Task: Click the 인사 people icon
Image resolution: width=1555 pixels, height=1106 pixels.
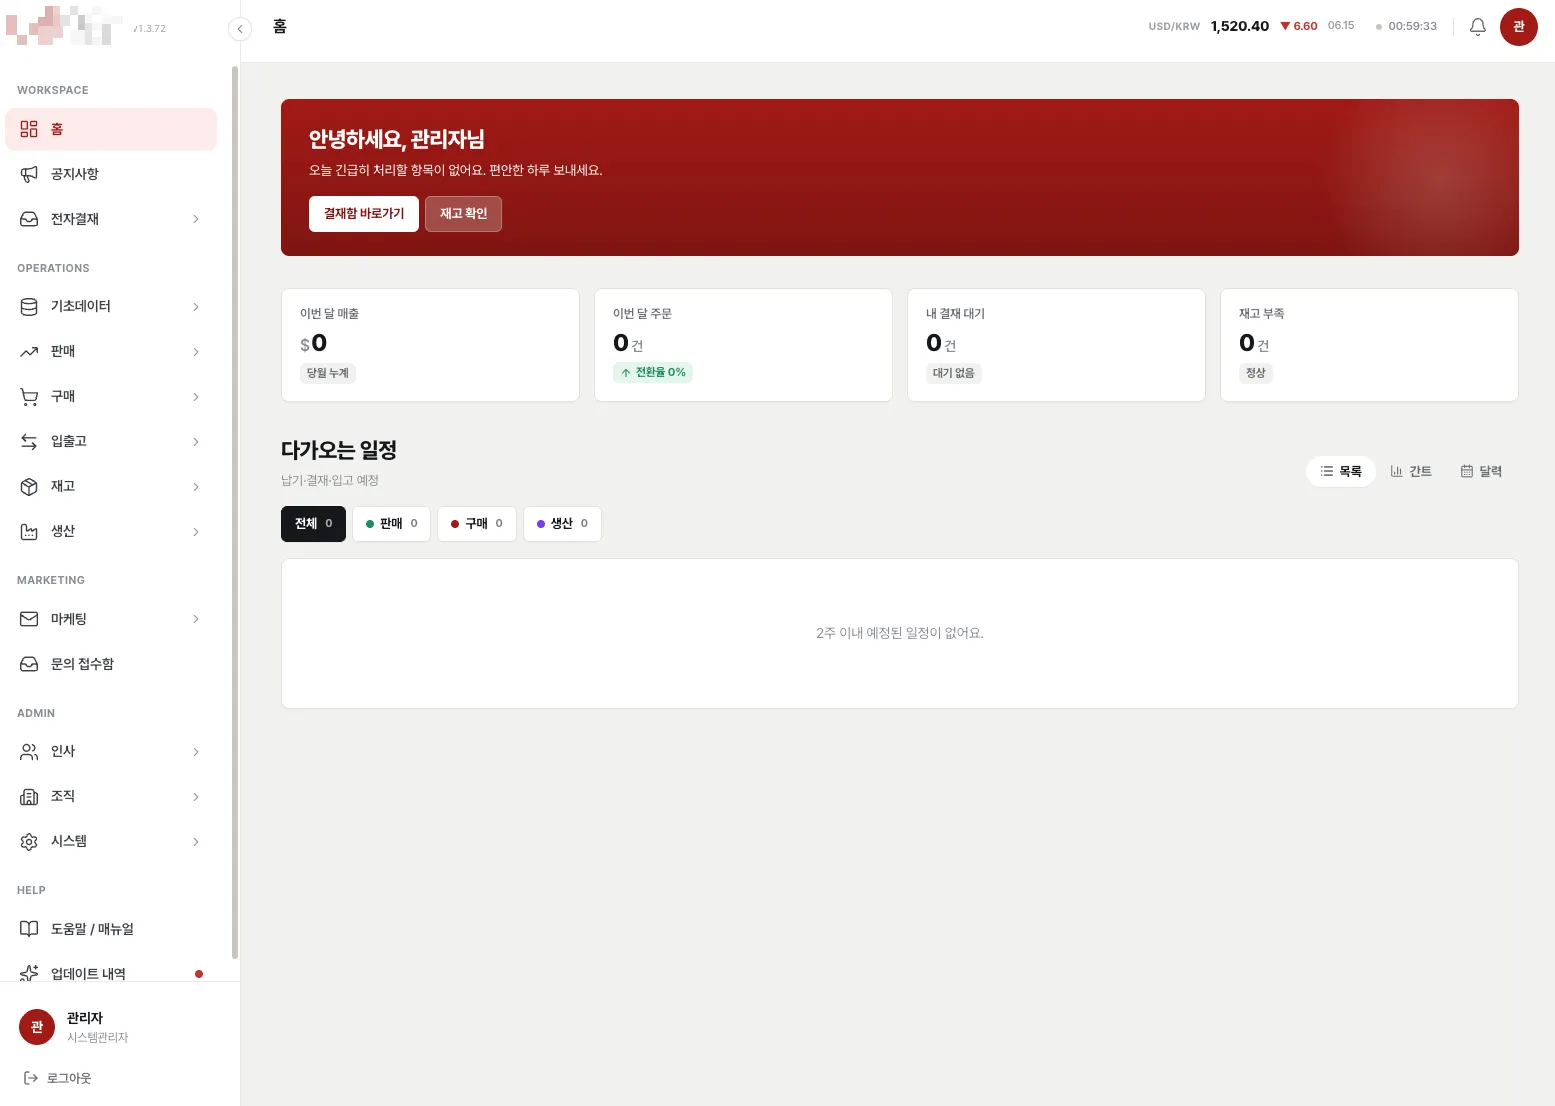Action: [29, 752]
